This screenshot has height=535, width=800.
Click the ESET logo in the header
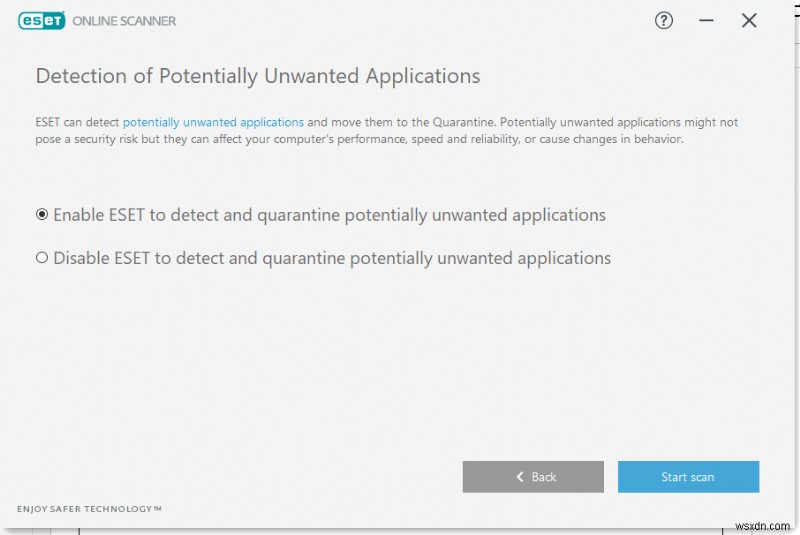coord(40,20)
